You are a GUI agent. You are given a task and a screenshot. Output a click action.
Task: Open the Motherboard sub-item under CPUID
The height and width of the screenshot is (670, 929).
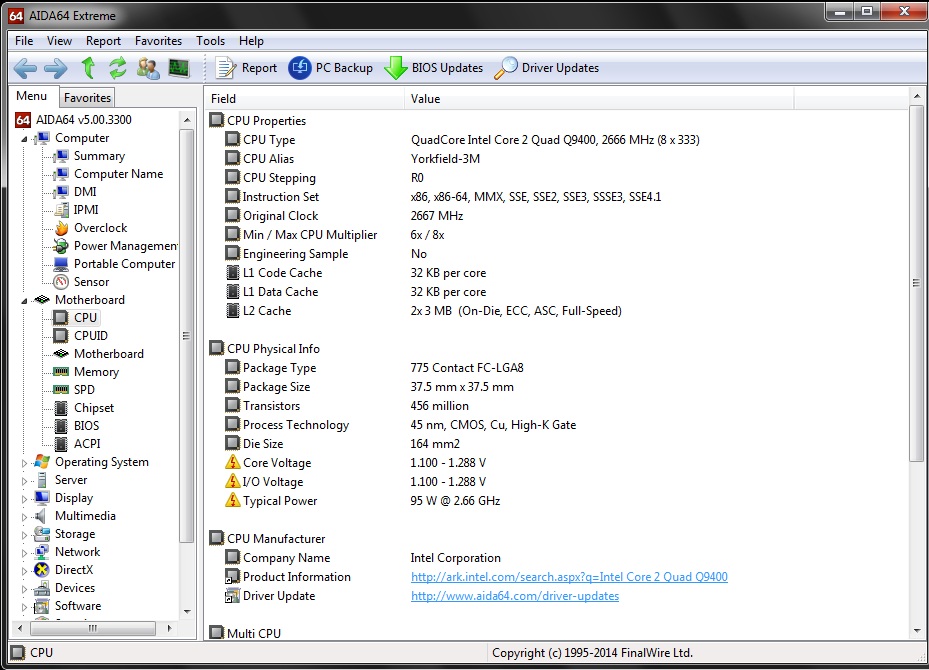pos(109,354)
